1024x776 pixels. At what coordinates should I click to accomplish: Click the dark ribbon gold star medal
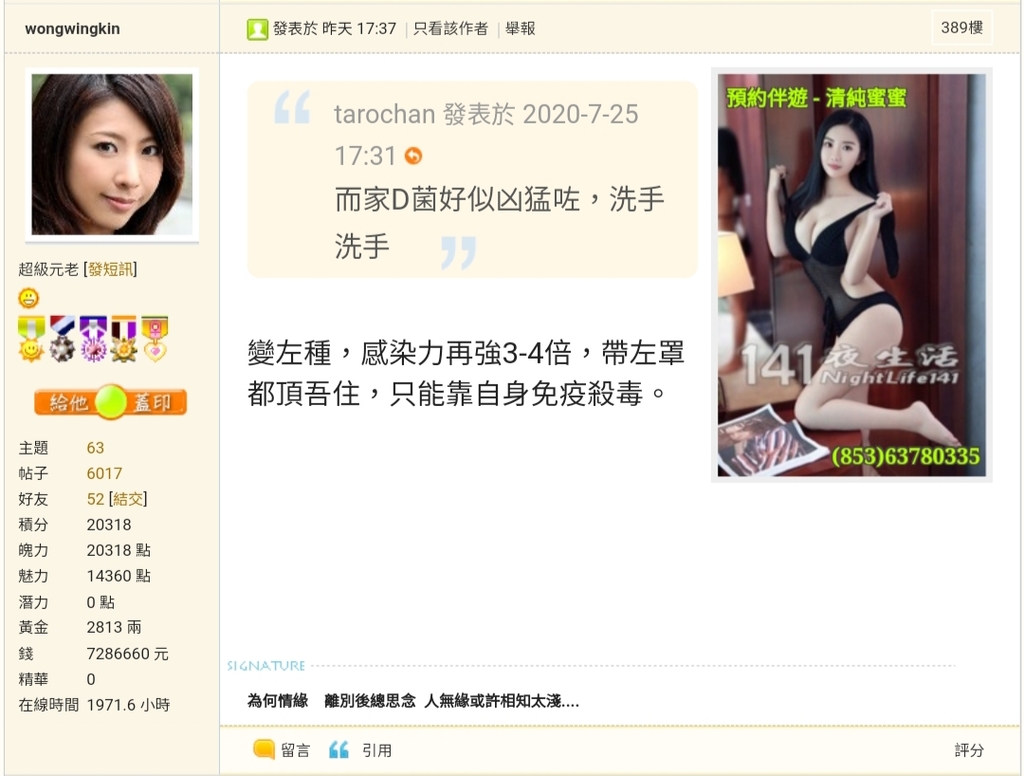point(124,339)
